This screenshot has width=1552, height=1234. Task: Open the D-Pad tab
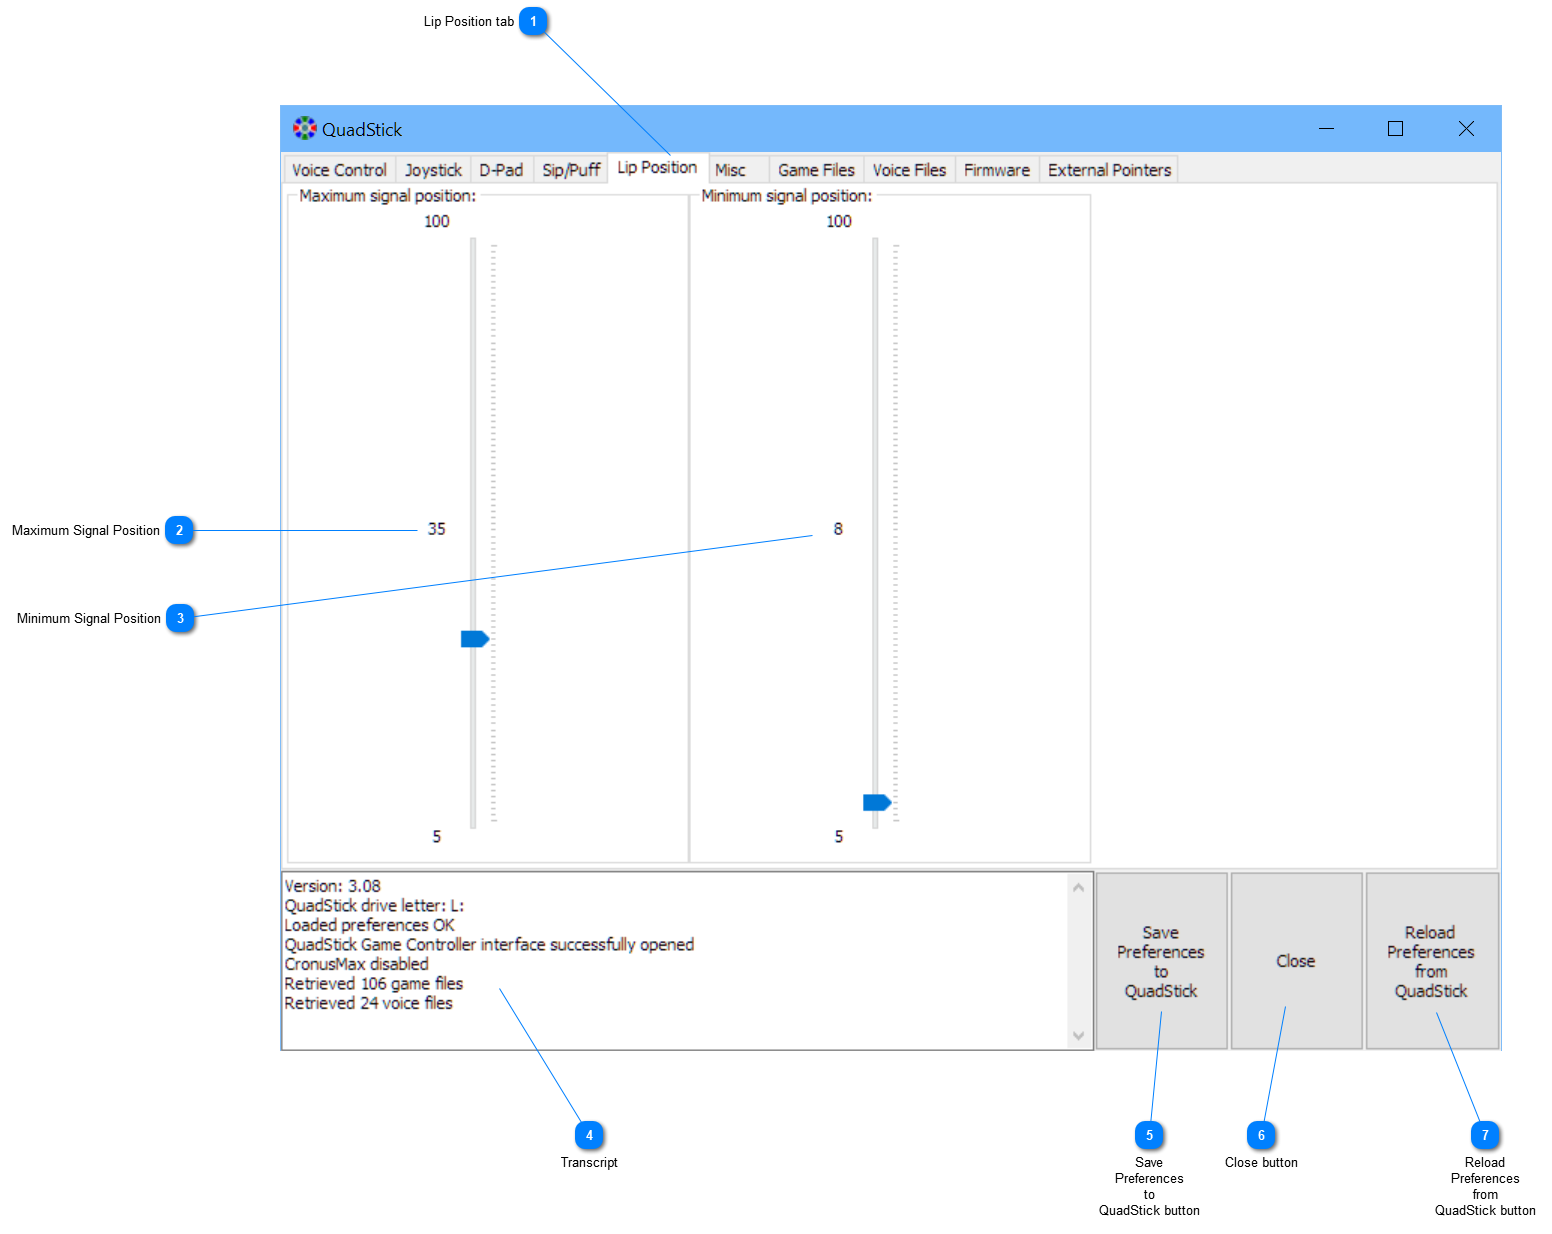click(x=501, y=170)
